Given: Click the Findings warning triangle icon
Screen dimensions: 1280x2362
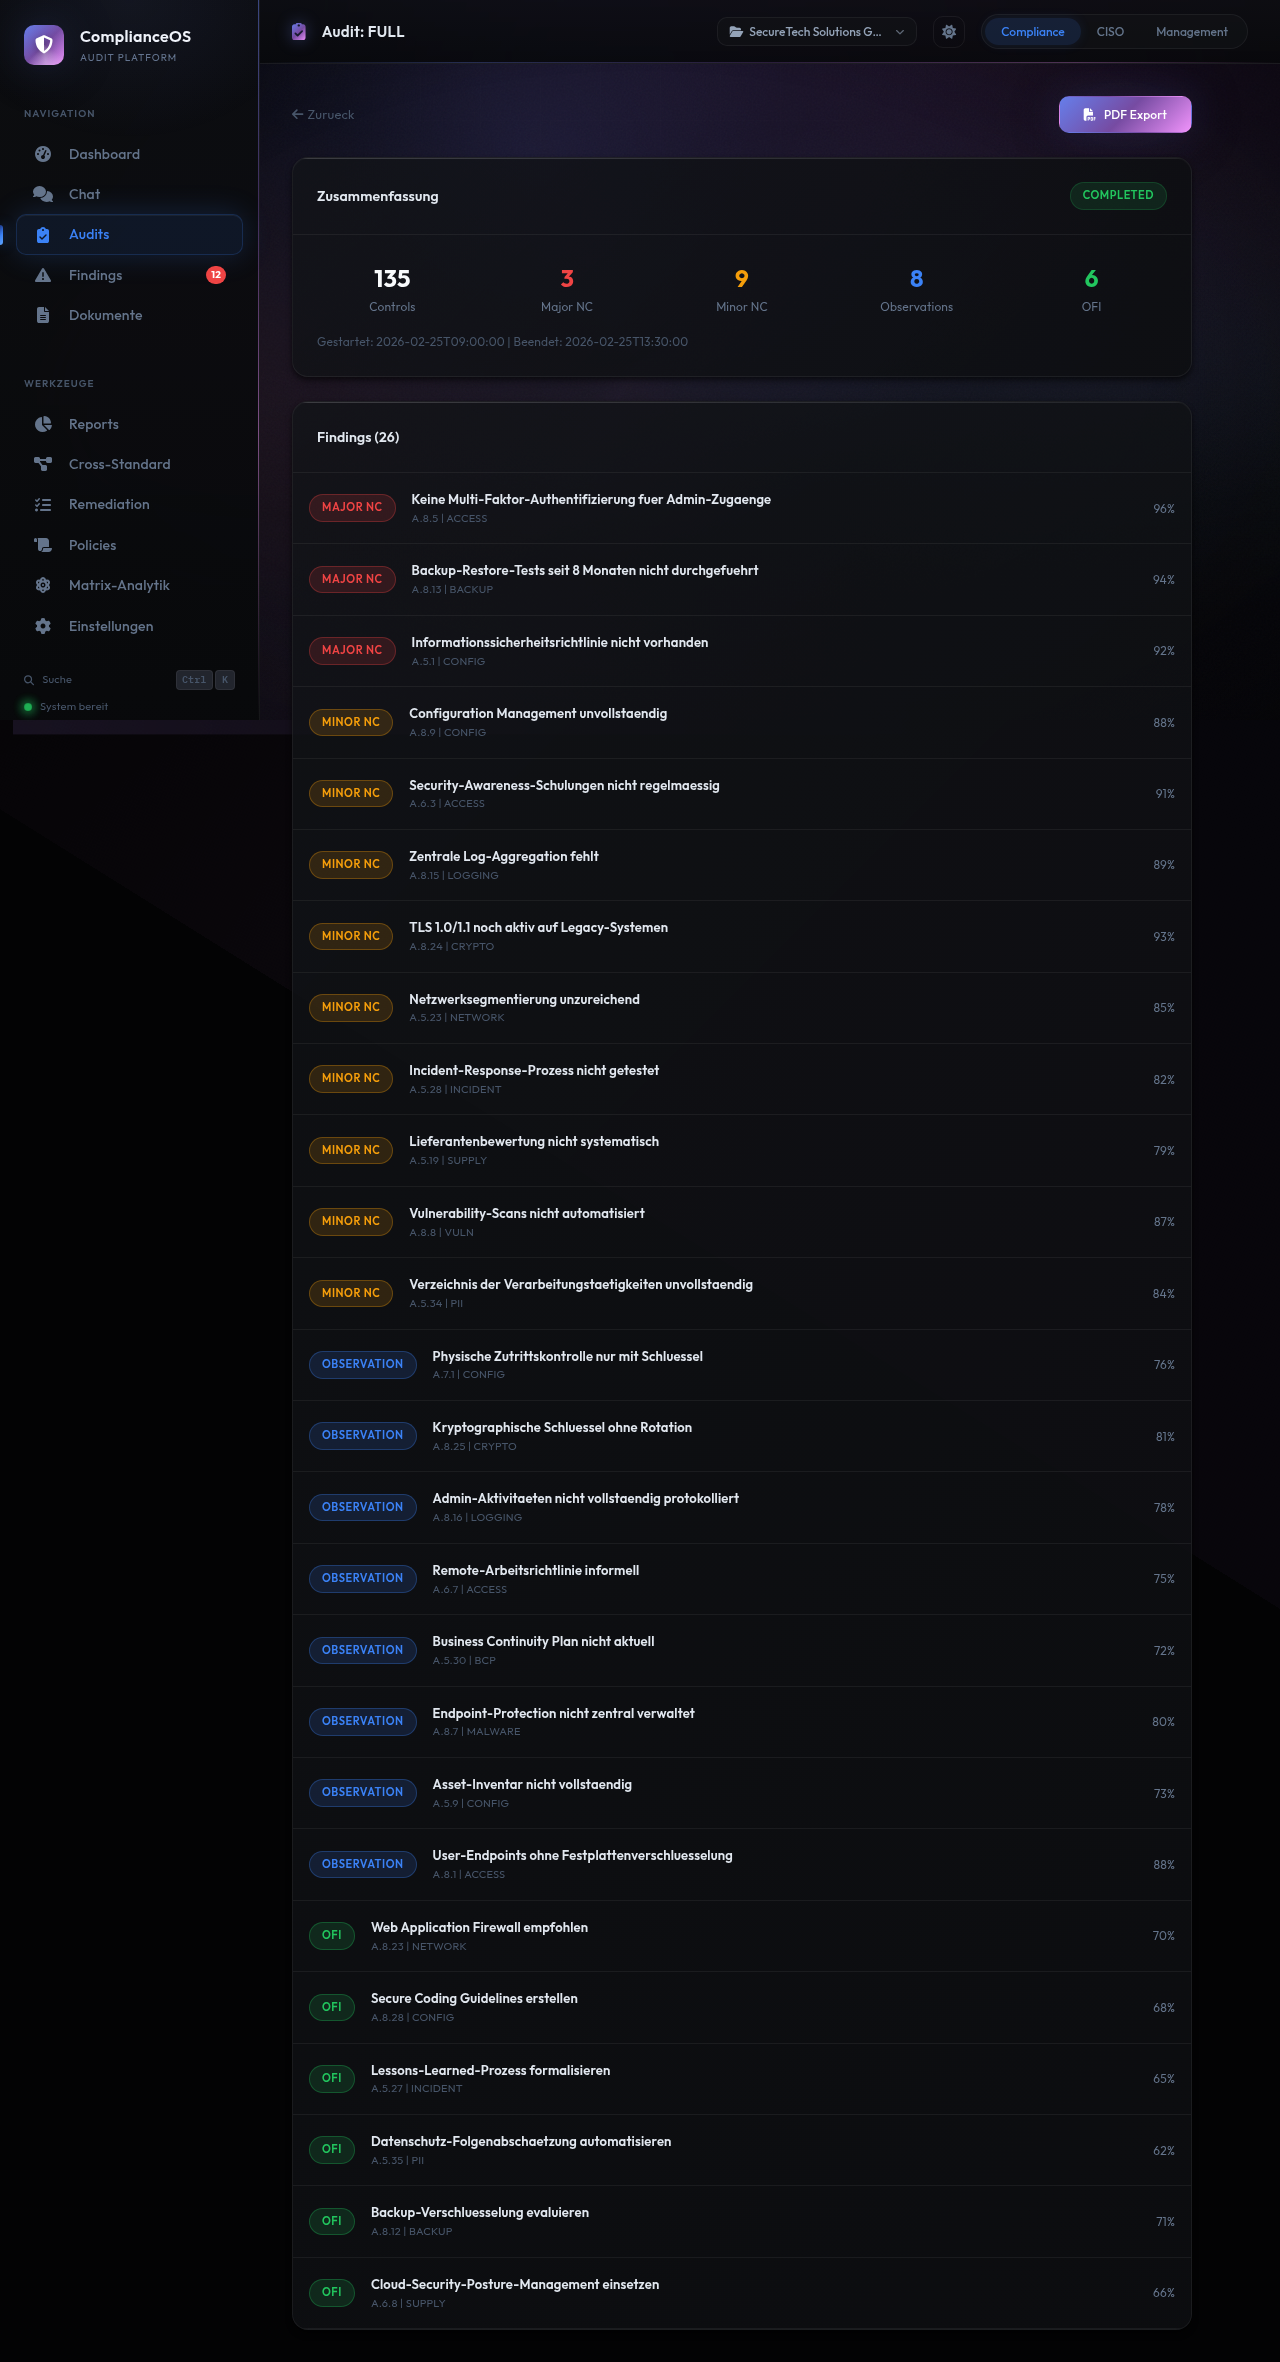Looking at the screenshot, I should point(43,275).
